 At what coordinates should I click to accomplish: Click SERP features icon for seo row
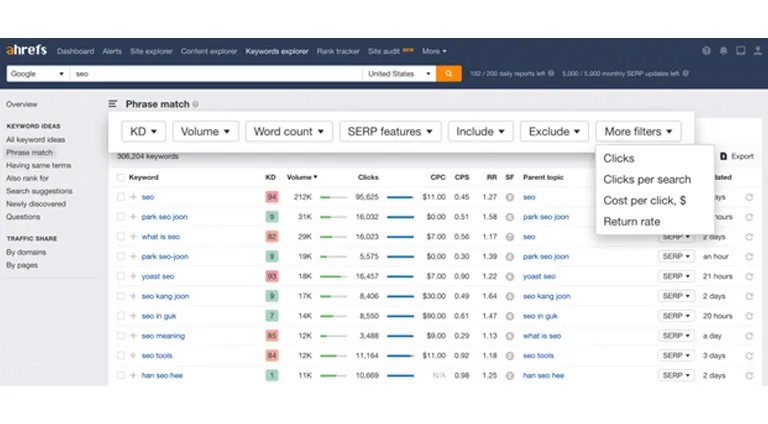coord(510,197)
